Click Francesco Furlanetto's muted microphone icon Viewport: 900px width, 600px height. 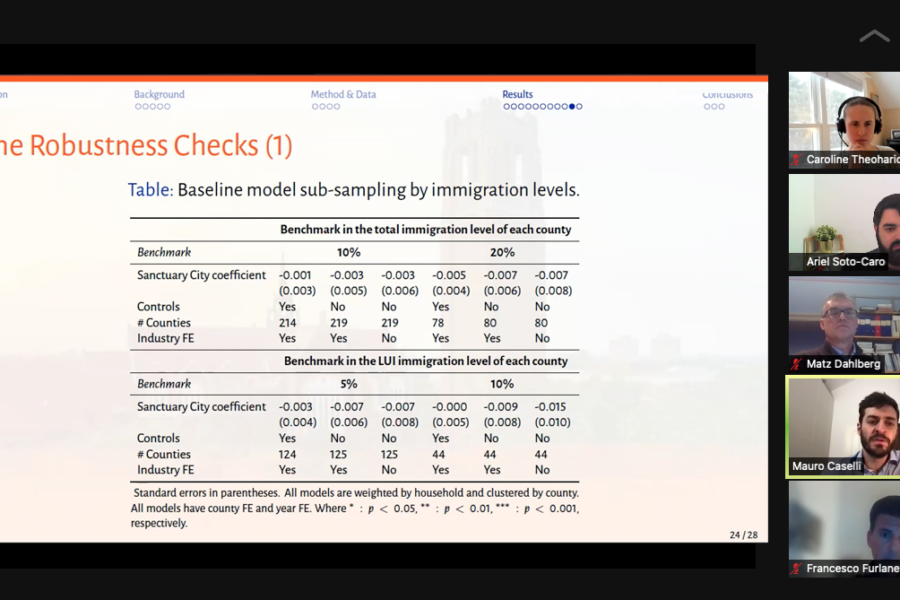coord(797,569)
